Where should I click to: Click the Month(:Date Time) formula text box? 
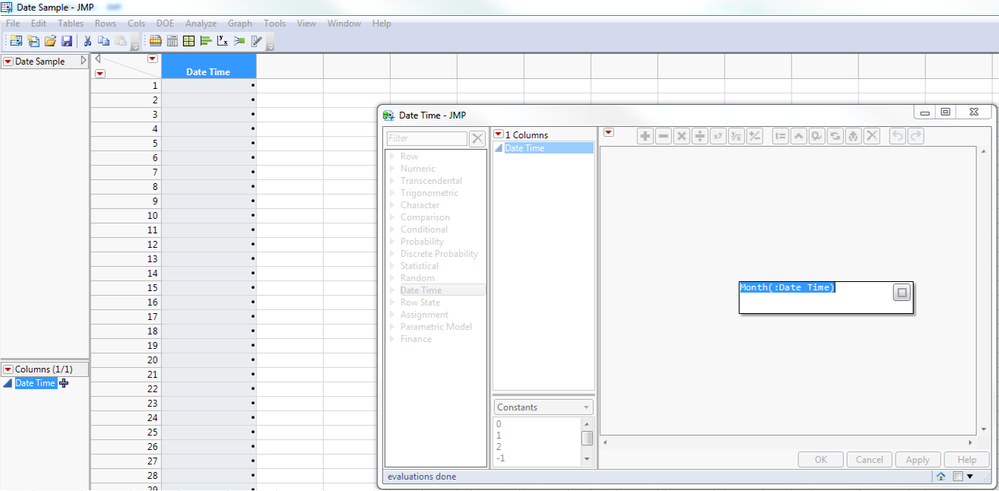826,297
